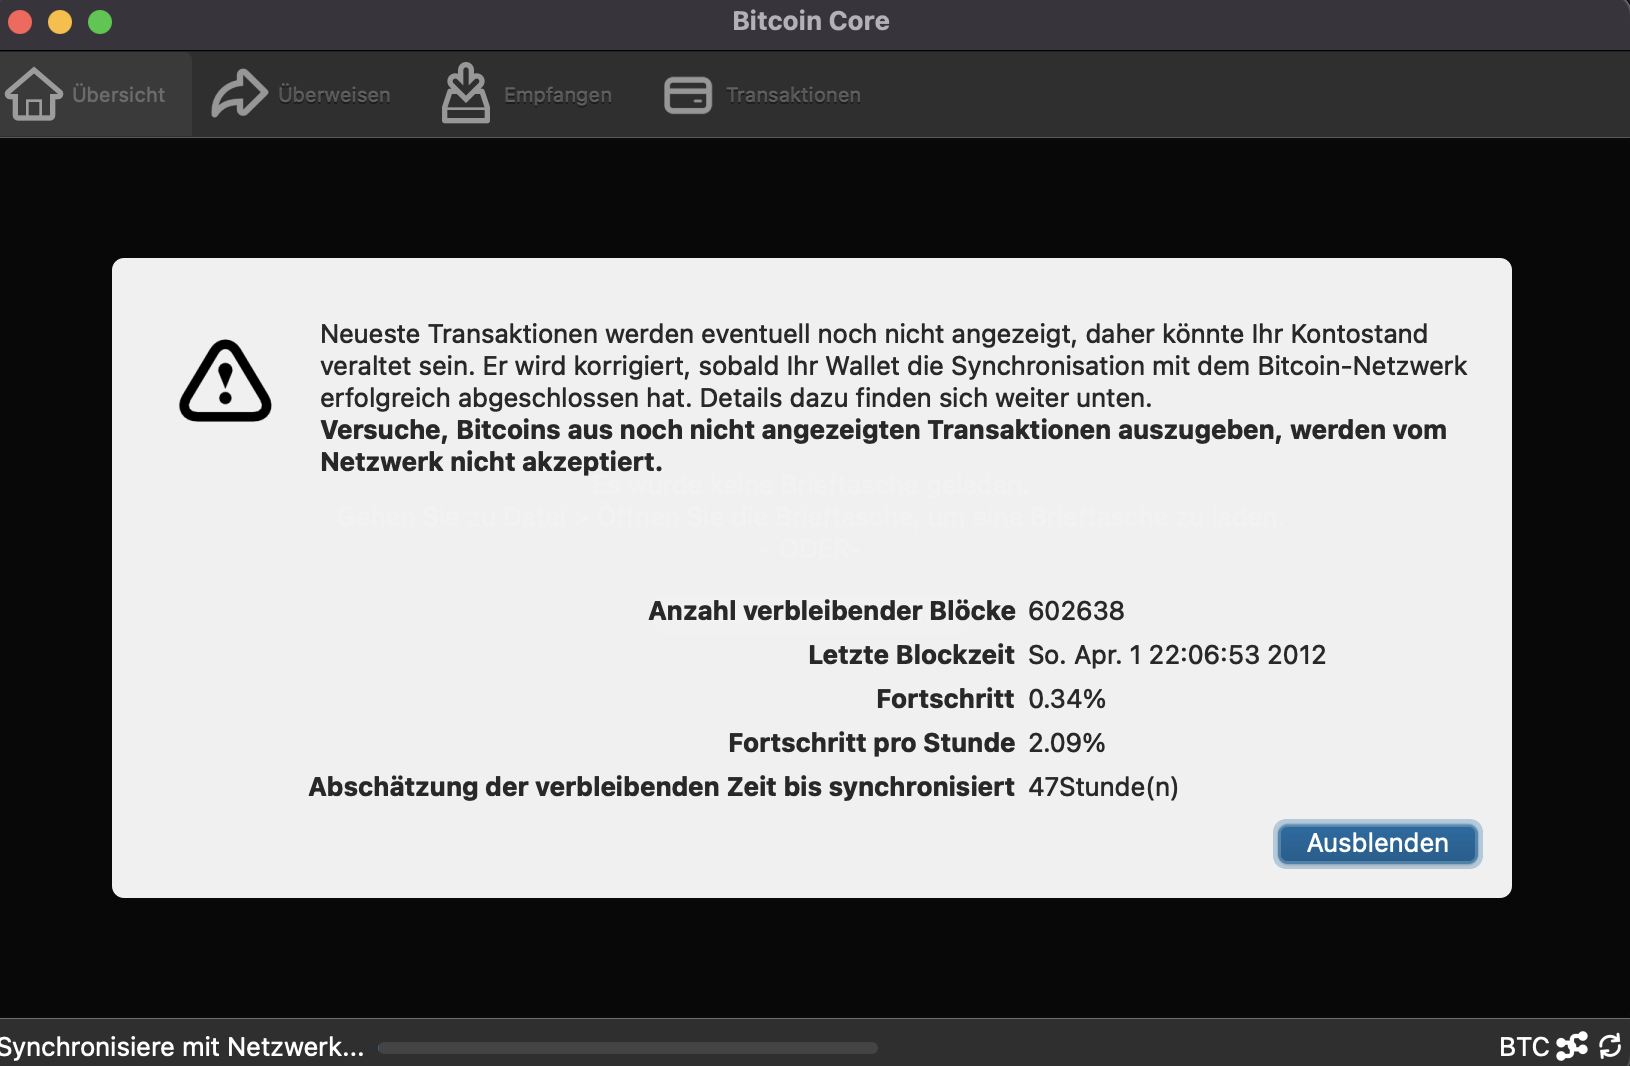
Task: Click the Fortschritt value 0.34%
Action: (1067, 699)
